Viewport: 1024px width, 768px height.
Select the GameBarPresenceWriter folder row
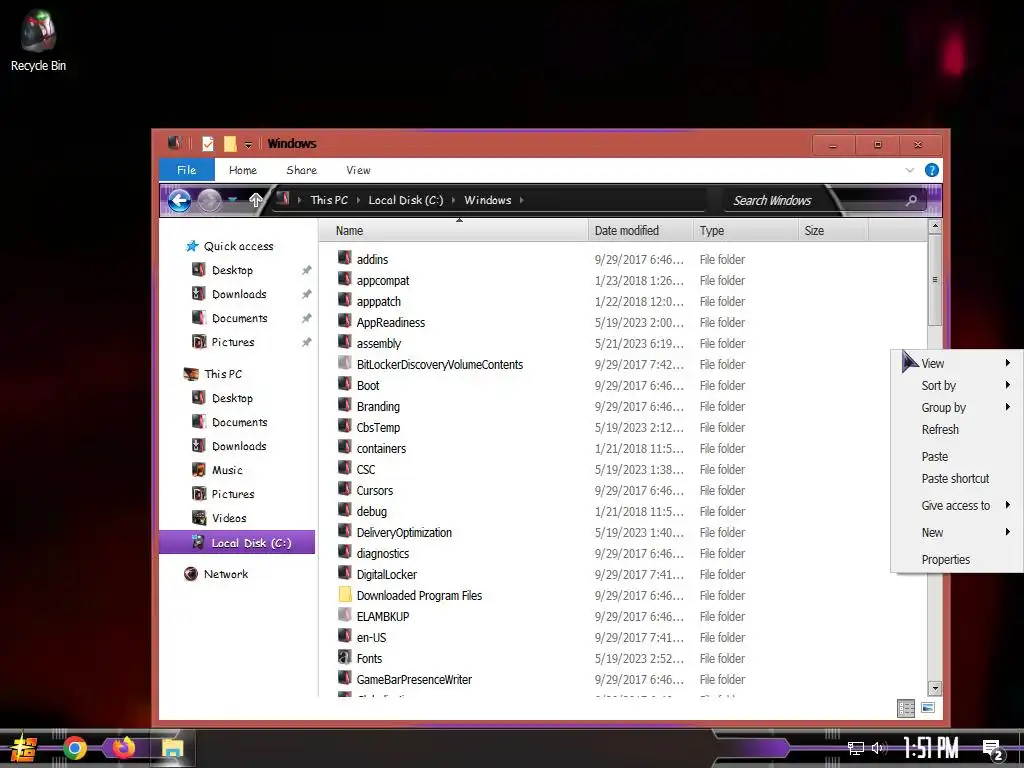tap(542, 679)
